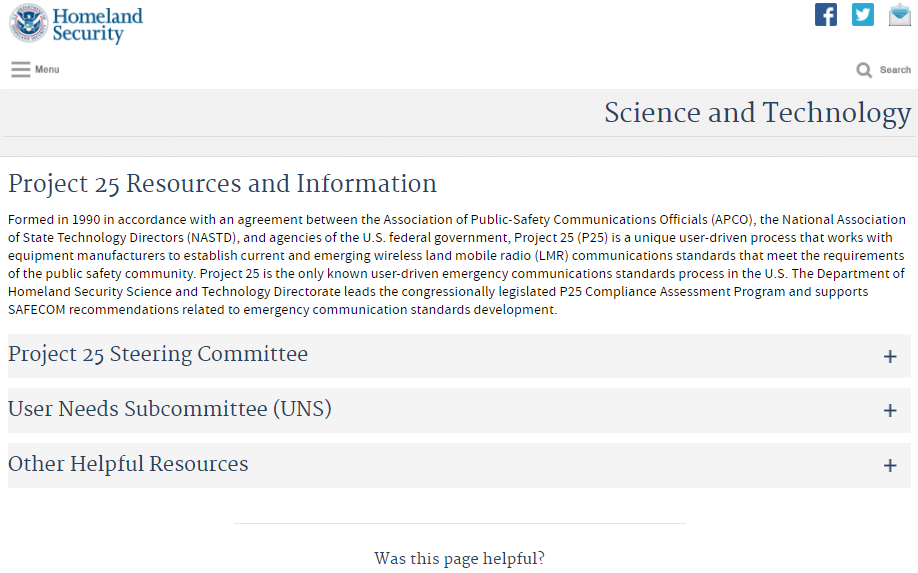Click the magnifying glass search icon

tap(864, 70)
